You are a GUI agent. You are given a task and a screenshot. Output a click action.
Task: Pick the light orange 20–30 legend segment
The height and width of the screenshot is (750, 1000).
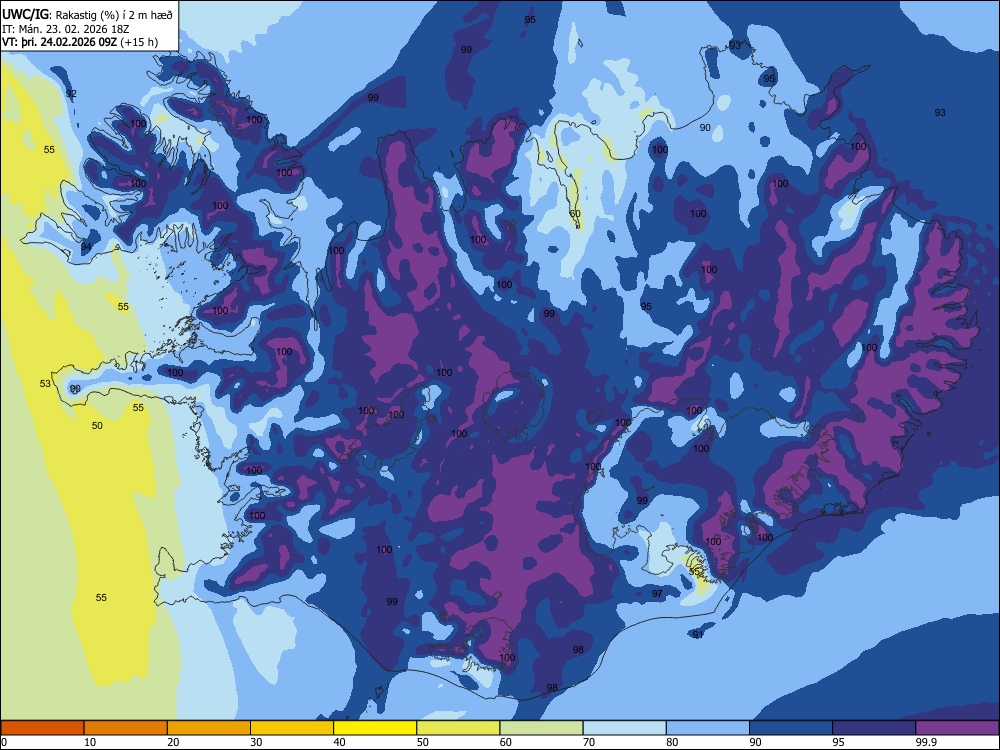pos(209,728)
